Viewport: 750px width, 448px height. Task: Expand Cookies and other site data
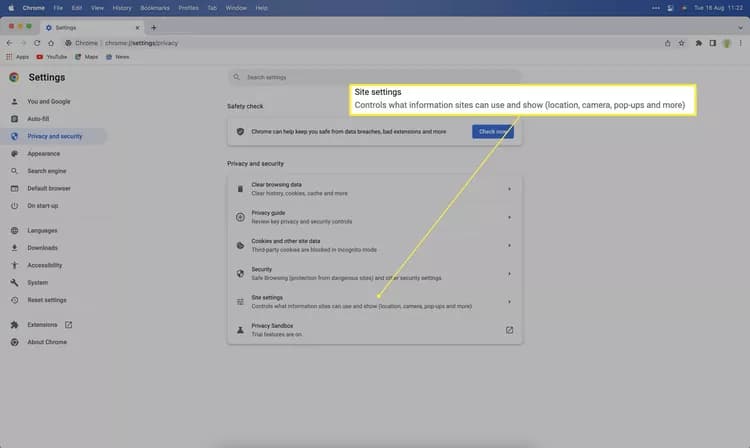coord(375,245)
